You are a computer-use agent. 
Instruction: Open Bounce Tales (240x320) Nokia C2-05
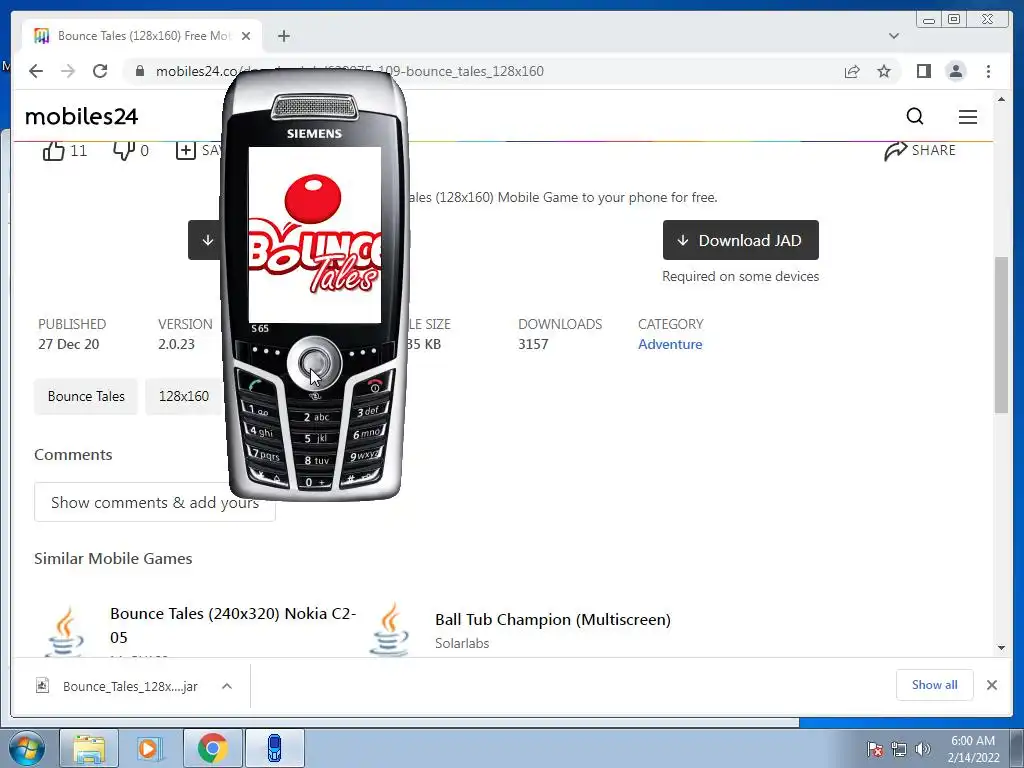[x=233, y=625]
